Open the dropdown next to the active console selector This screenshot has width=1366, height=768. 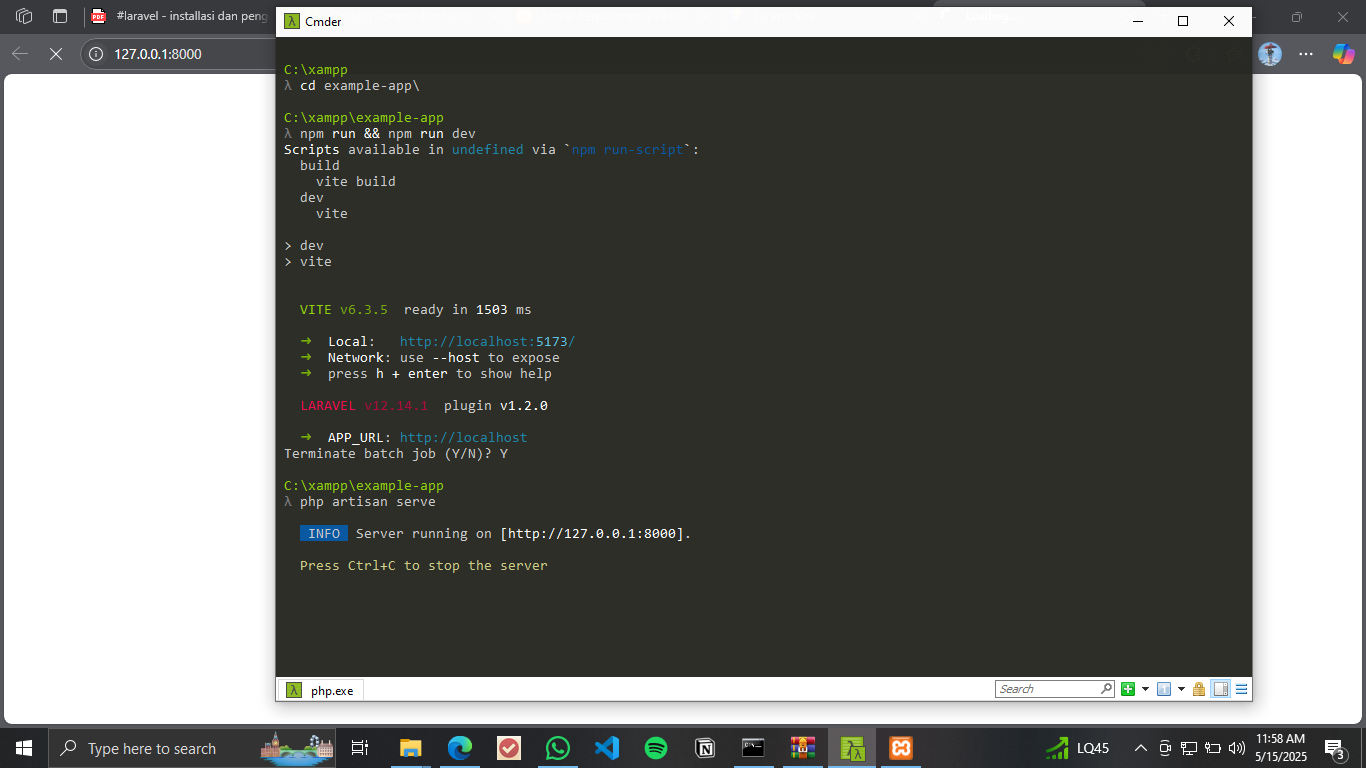point(1180,688)
